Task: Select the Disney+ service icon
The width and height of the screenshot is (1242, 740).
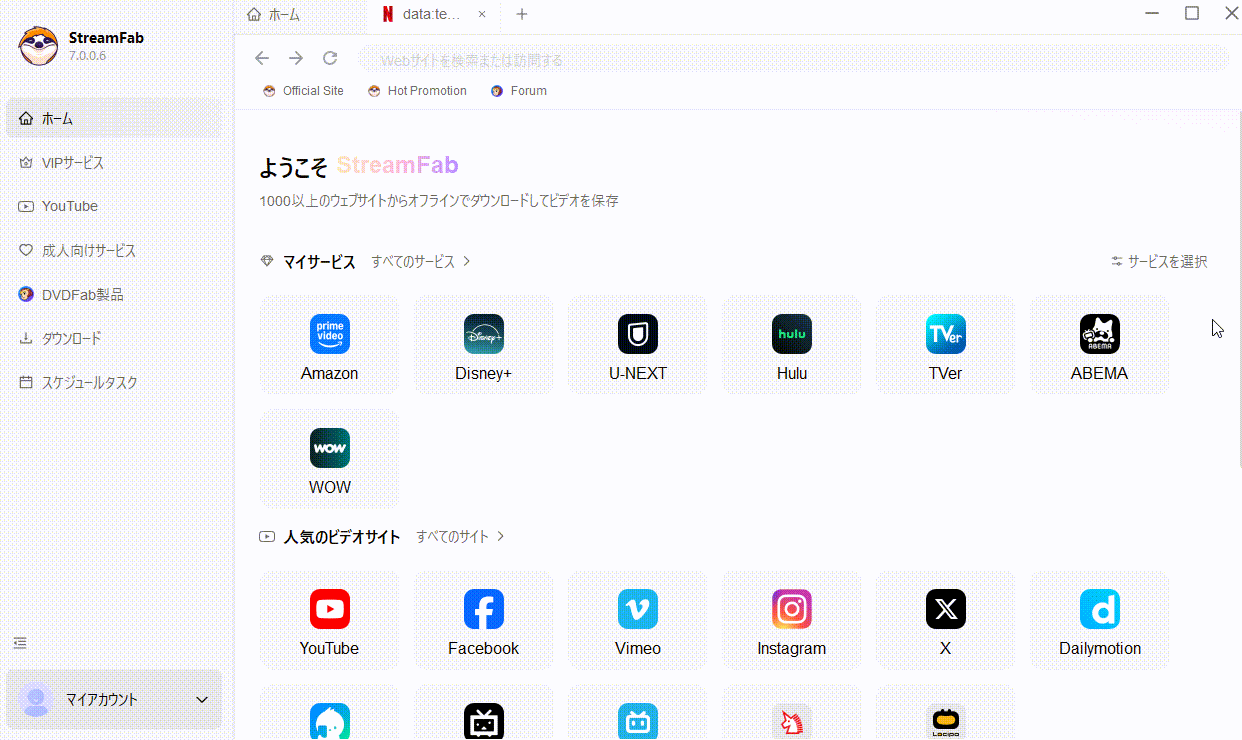Action: 483,344
